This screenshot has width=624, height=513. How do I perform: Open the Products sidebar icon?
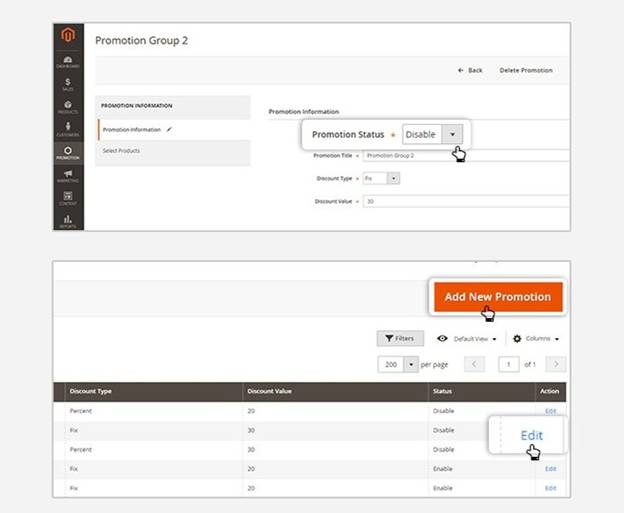[x=68, y=106]
